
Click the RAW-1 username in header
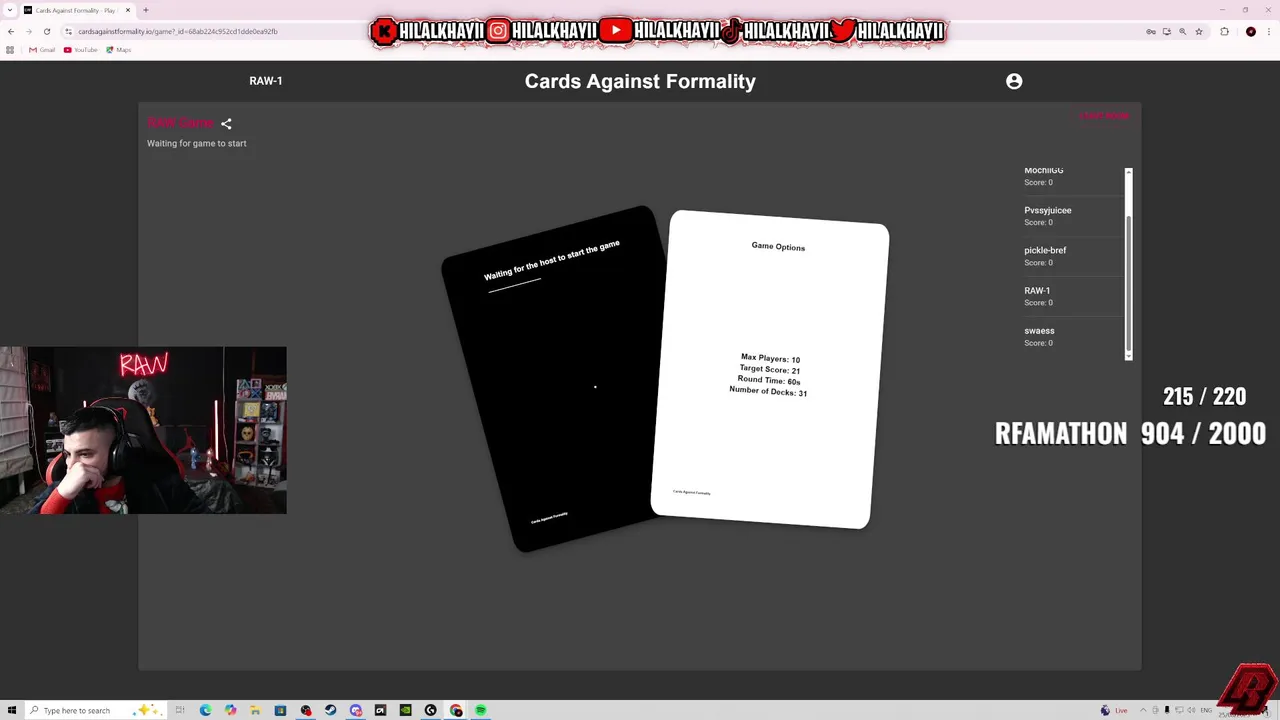coord(266,81)
